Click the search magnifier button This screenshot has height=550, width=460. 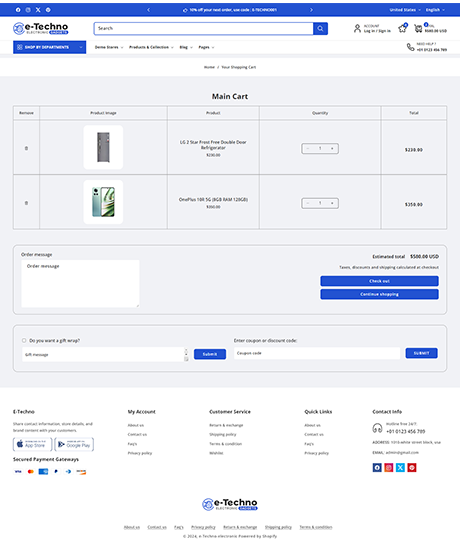coord(320,28)
